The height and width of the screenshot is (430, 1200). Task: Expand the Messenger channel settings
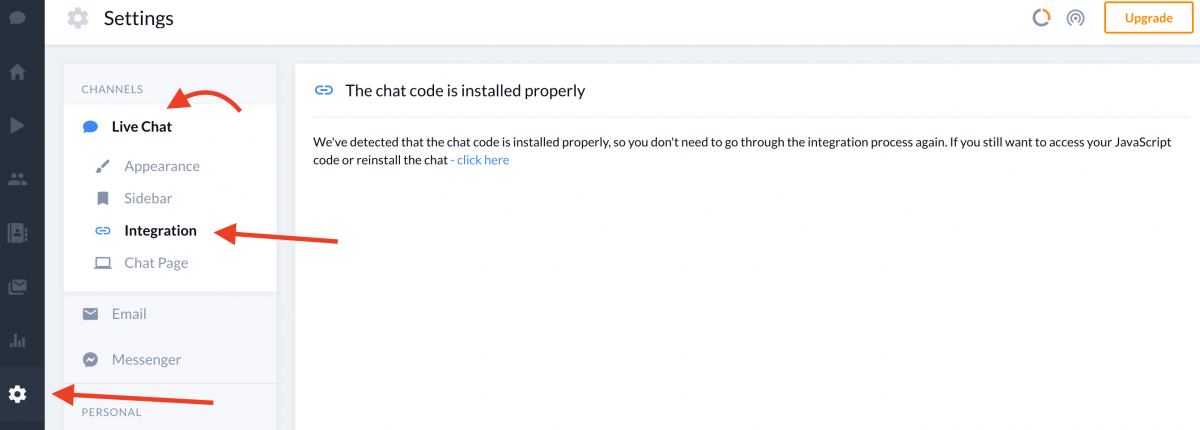pyautogui.click(x=170, y=359)
